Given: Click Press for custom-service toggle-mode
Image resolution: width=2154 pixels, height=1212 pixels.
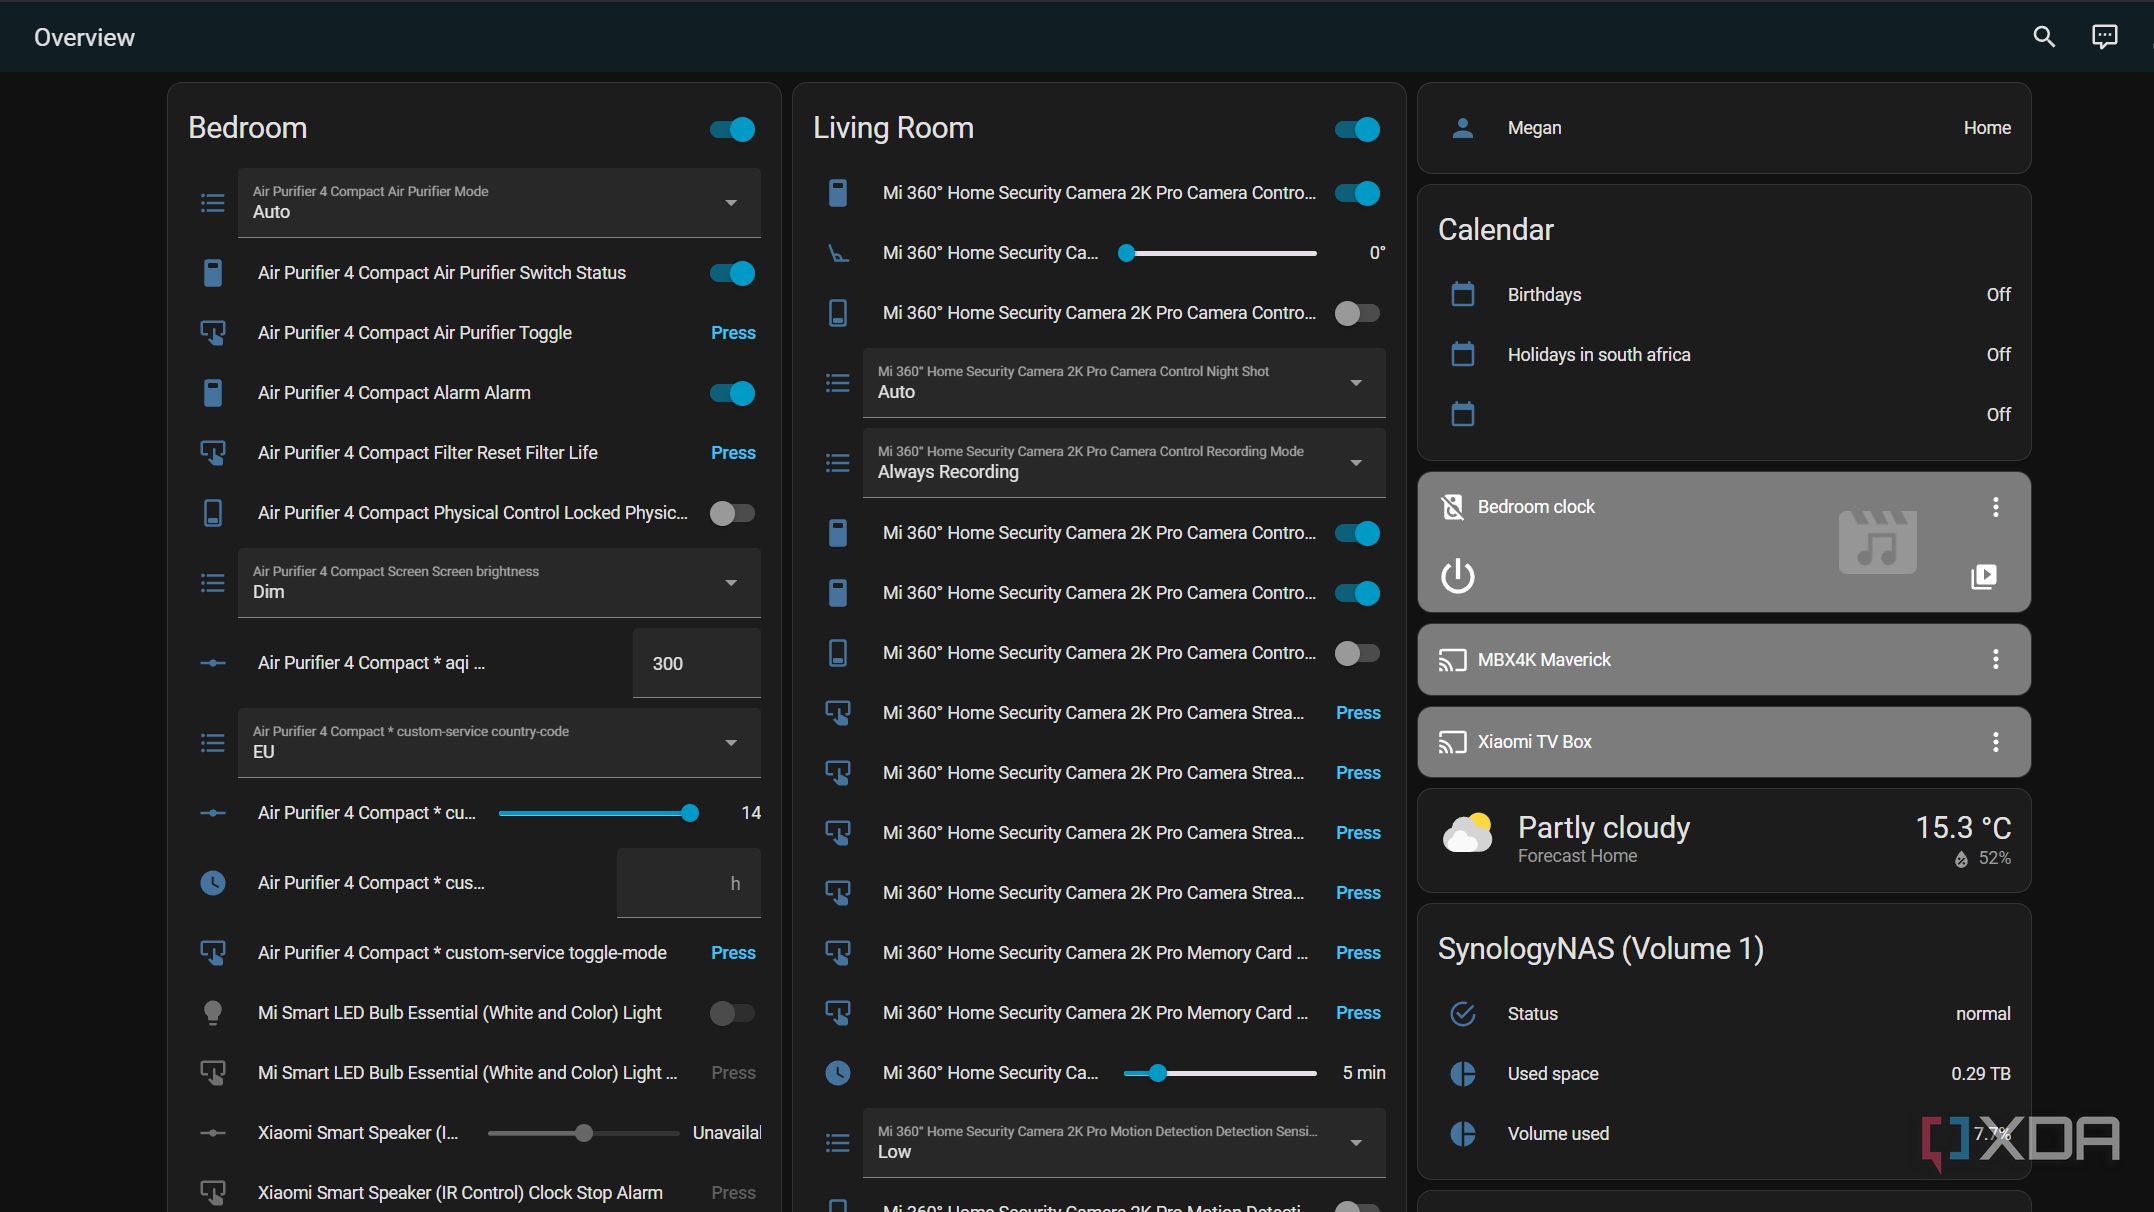Looking at the screenshot, I should 733,953.
